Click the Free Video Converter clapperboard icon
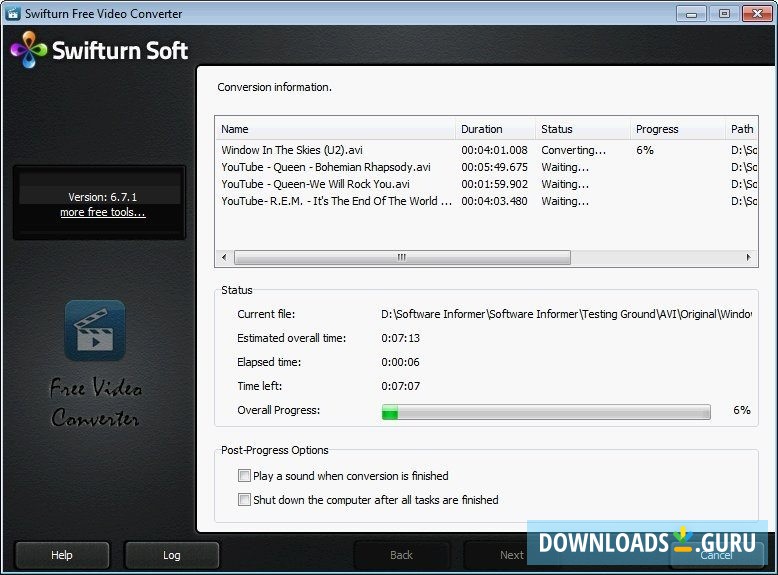The image size is (778, 575). pyautogui.click(x=95, y=330)
